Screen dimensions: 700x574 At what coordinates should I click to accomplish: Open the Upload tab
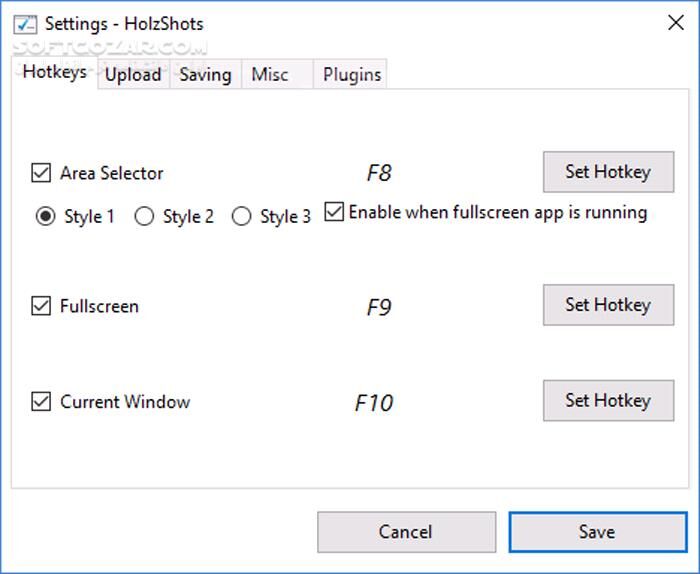(x=133, y=75)
